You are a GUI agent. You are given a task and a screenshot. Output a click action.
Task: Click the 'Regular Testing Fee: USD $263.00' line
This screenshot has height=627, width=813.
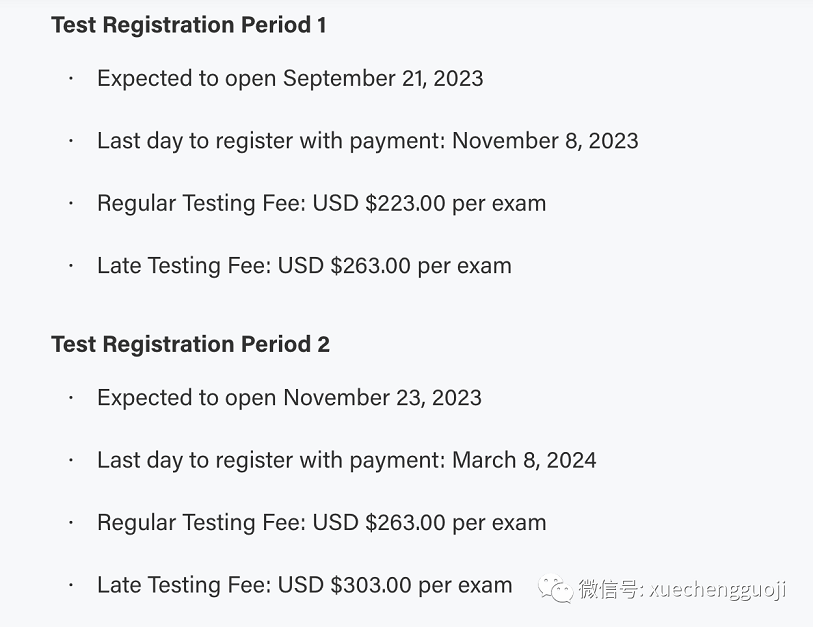coord(321,523)
